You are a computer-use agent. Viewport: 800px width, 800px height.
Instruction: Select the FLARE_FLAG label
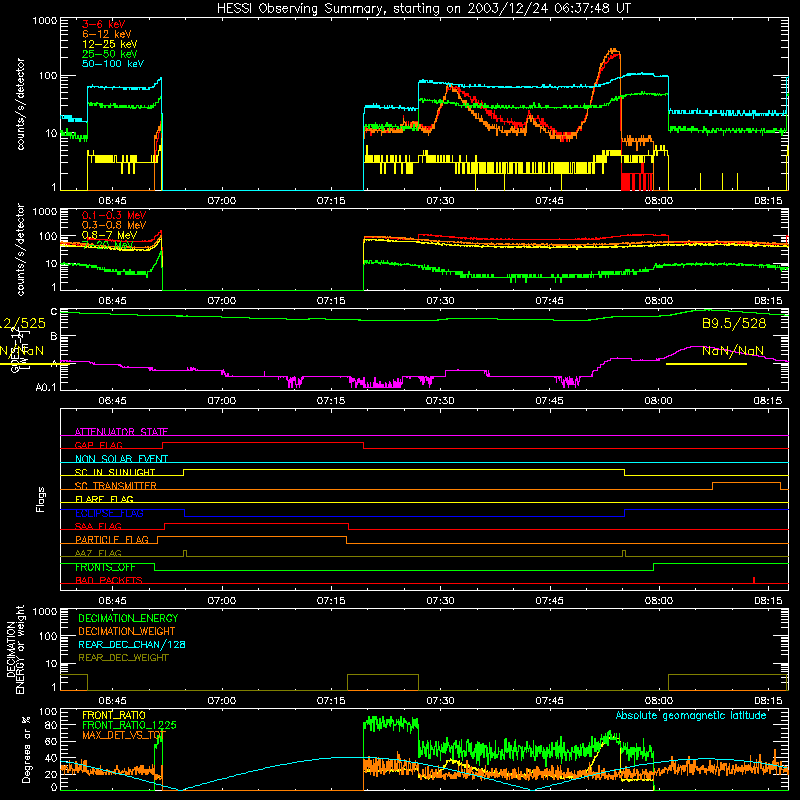[x=104, y=499]
